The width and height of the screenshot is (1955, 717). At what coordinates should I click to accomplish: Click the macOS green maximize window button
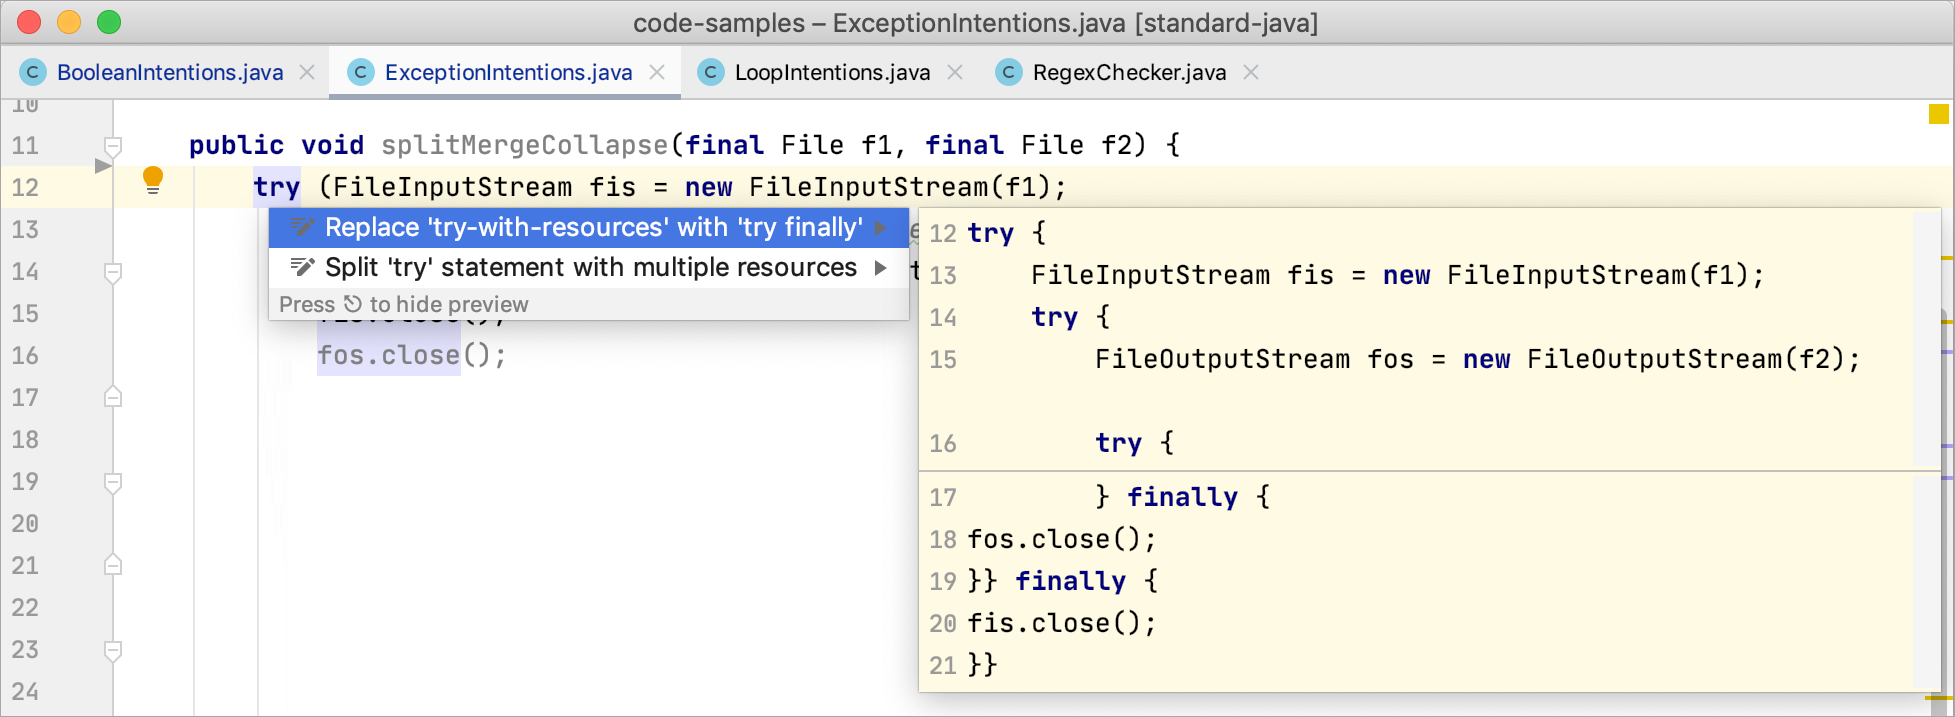pyautogui.click(x=108, y=22)
